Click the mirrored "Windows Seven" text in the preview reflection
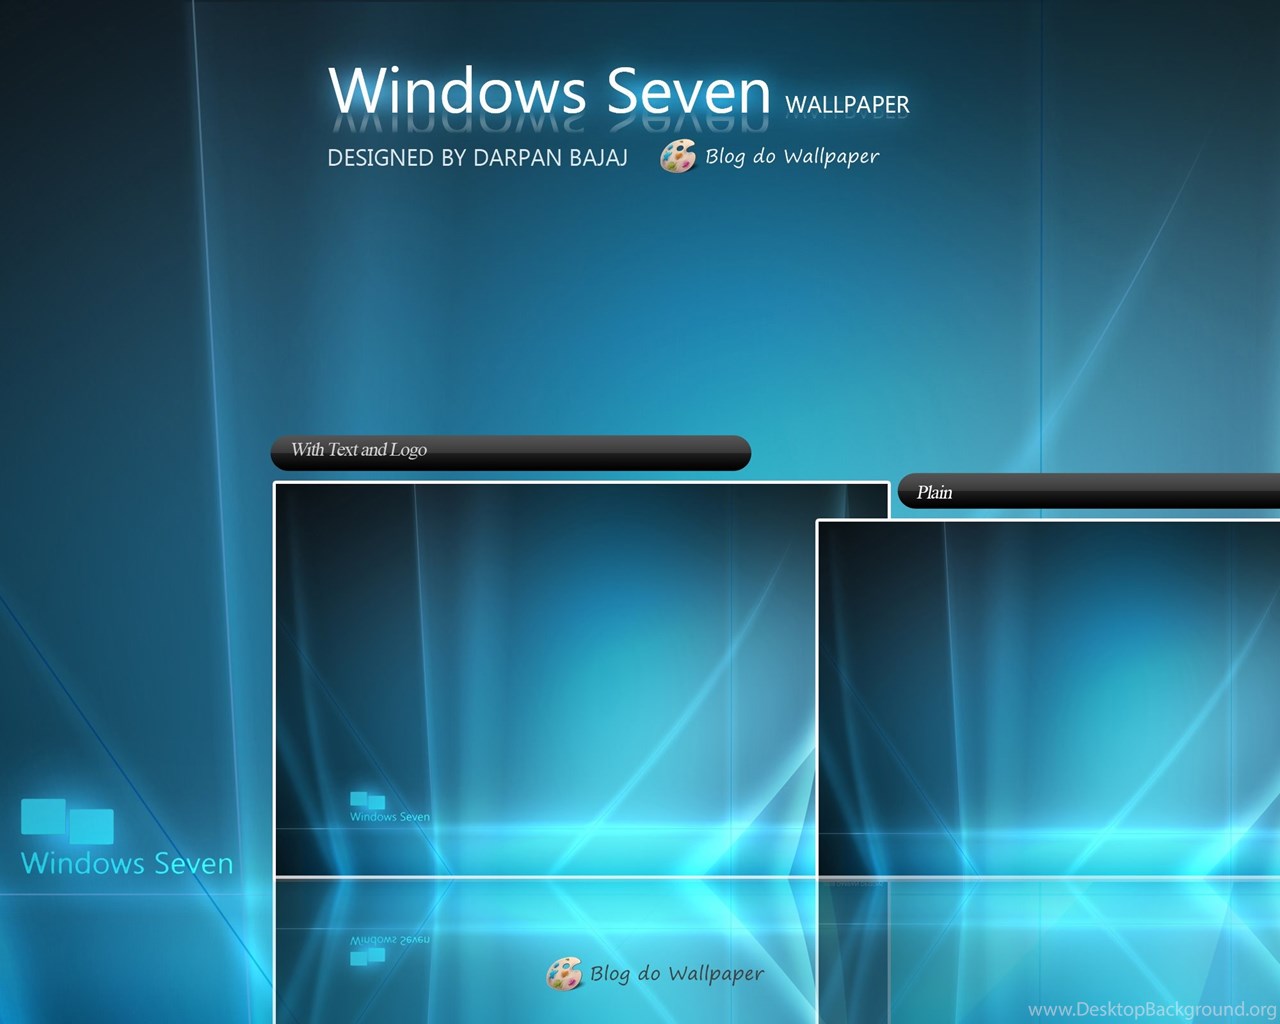This screenshot has height=1024, width=1280. click(390, 940)
